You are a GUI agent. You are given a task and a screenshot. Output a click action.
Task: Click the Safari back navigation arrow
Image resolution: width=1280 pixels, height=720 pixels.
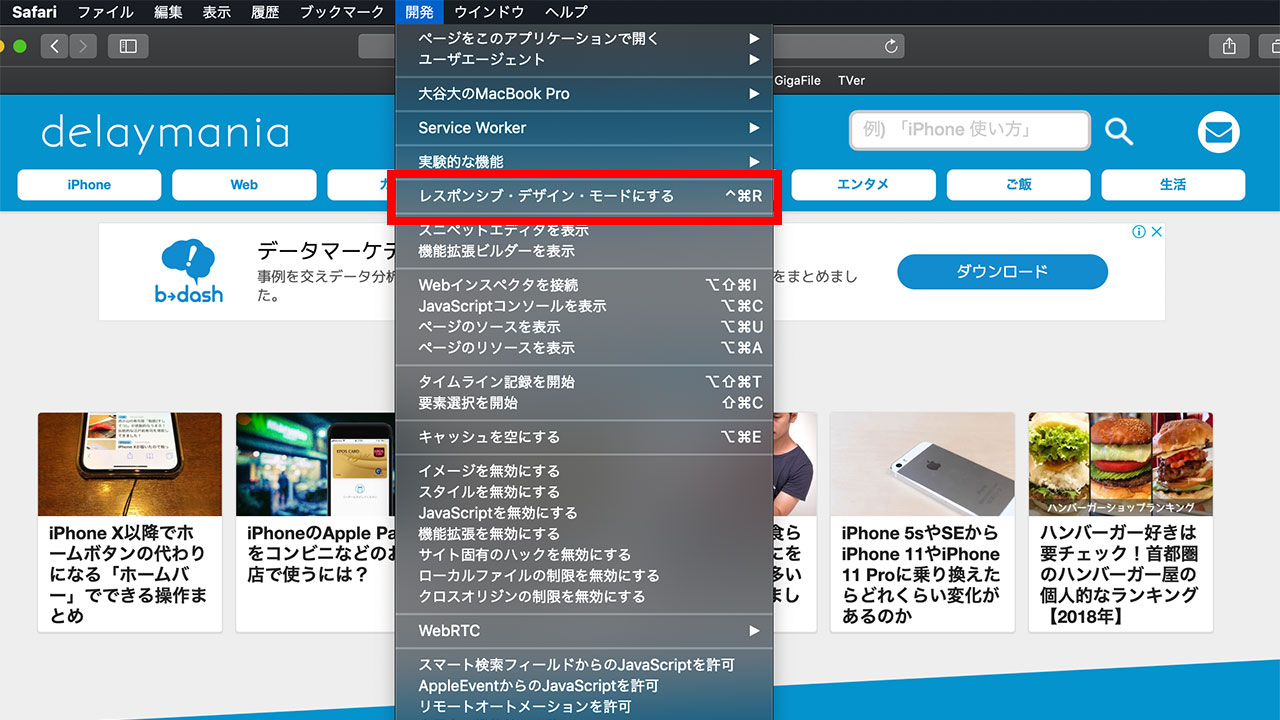click(55, 46)
